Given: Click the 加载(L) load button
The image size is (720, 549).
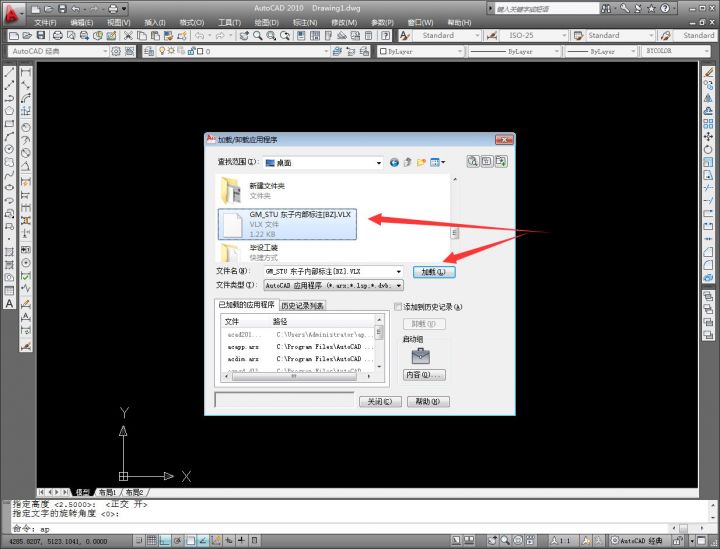Looking at the screenshot, I should click(434, 271).
